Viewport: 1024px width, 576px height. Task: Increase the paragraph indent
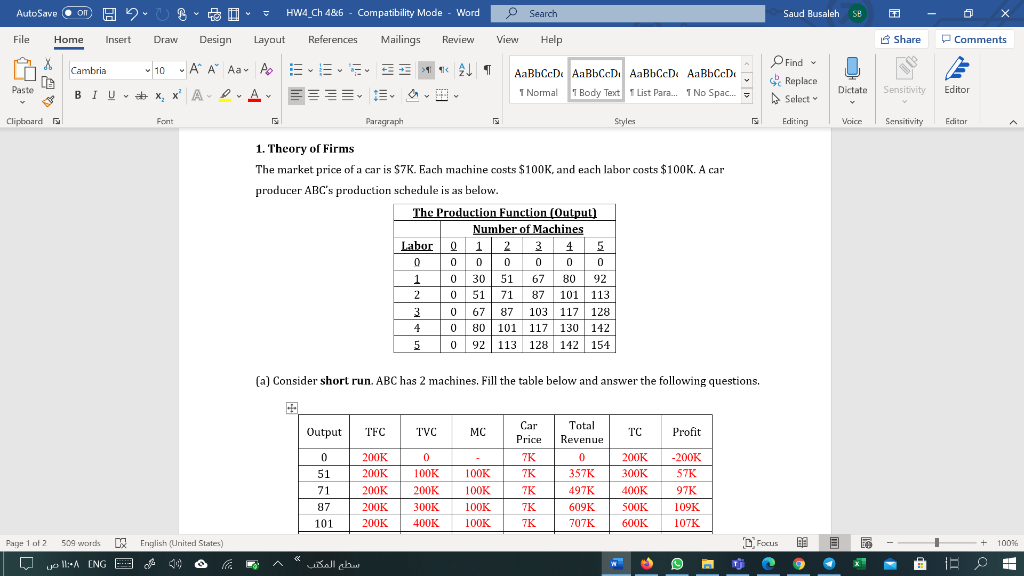coord(405,70)
